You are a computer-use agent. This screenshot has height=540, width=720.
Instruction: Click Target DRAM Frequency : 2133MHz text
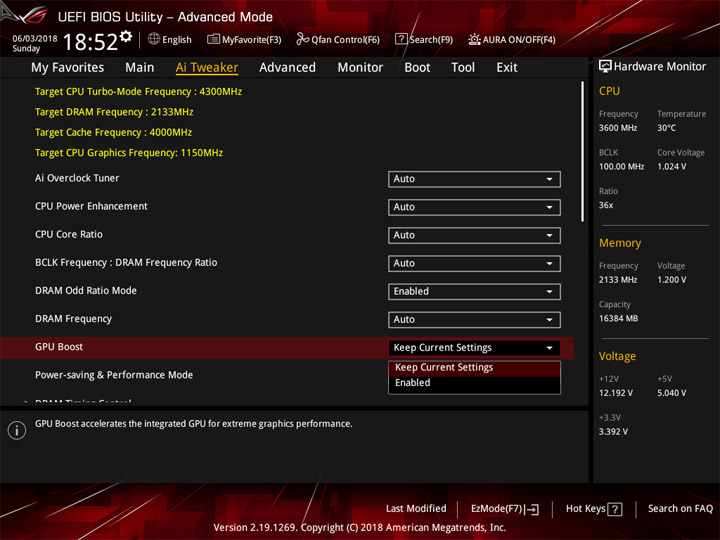(x=114, y=112)
